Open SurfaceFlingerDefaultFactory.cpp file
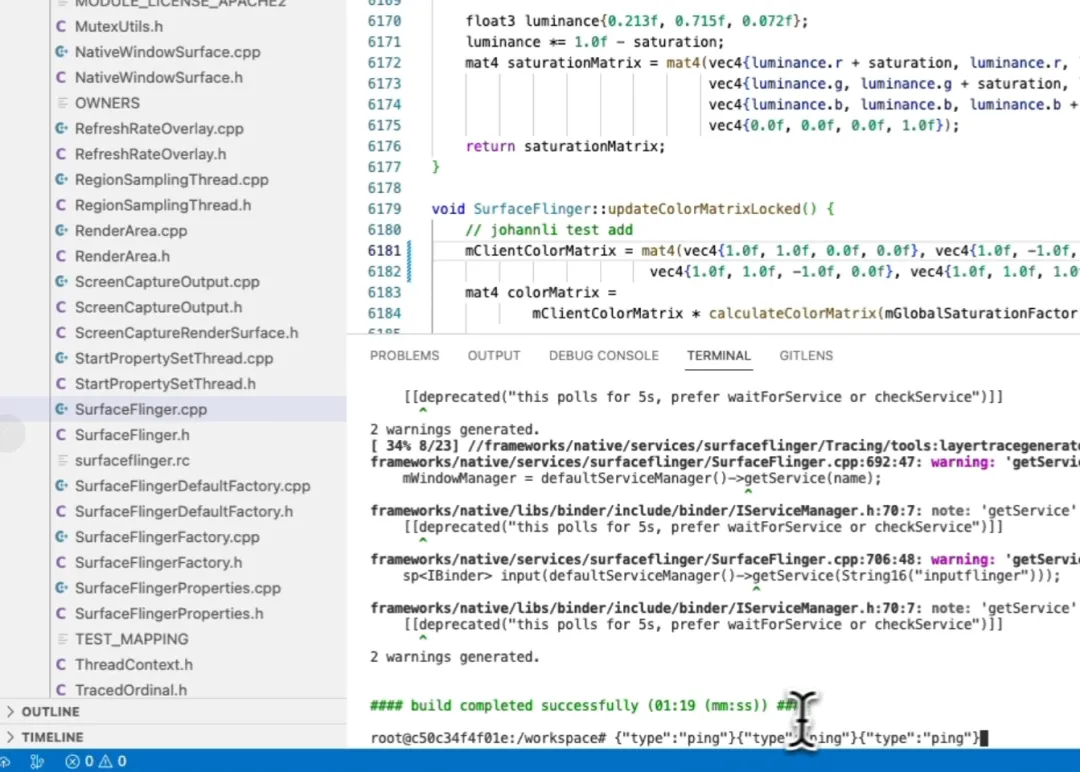The image size is (1080, 772). (x=192, y=486)
